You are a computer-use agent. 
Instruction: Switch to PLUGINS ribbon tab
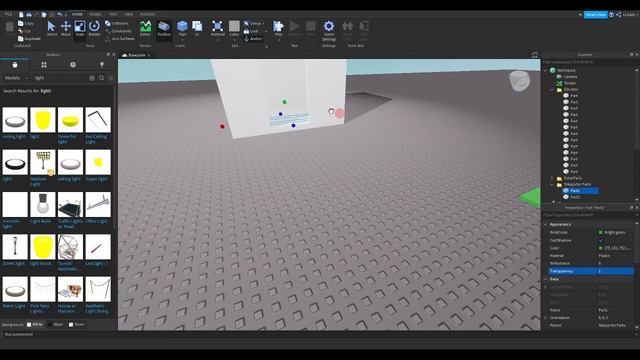pos(147,14)
